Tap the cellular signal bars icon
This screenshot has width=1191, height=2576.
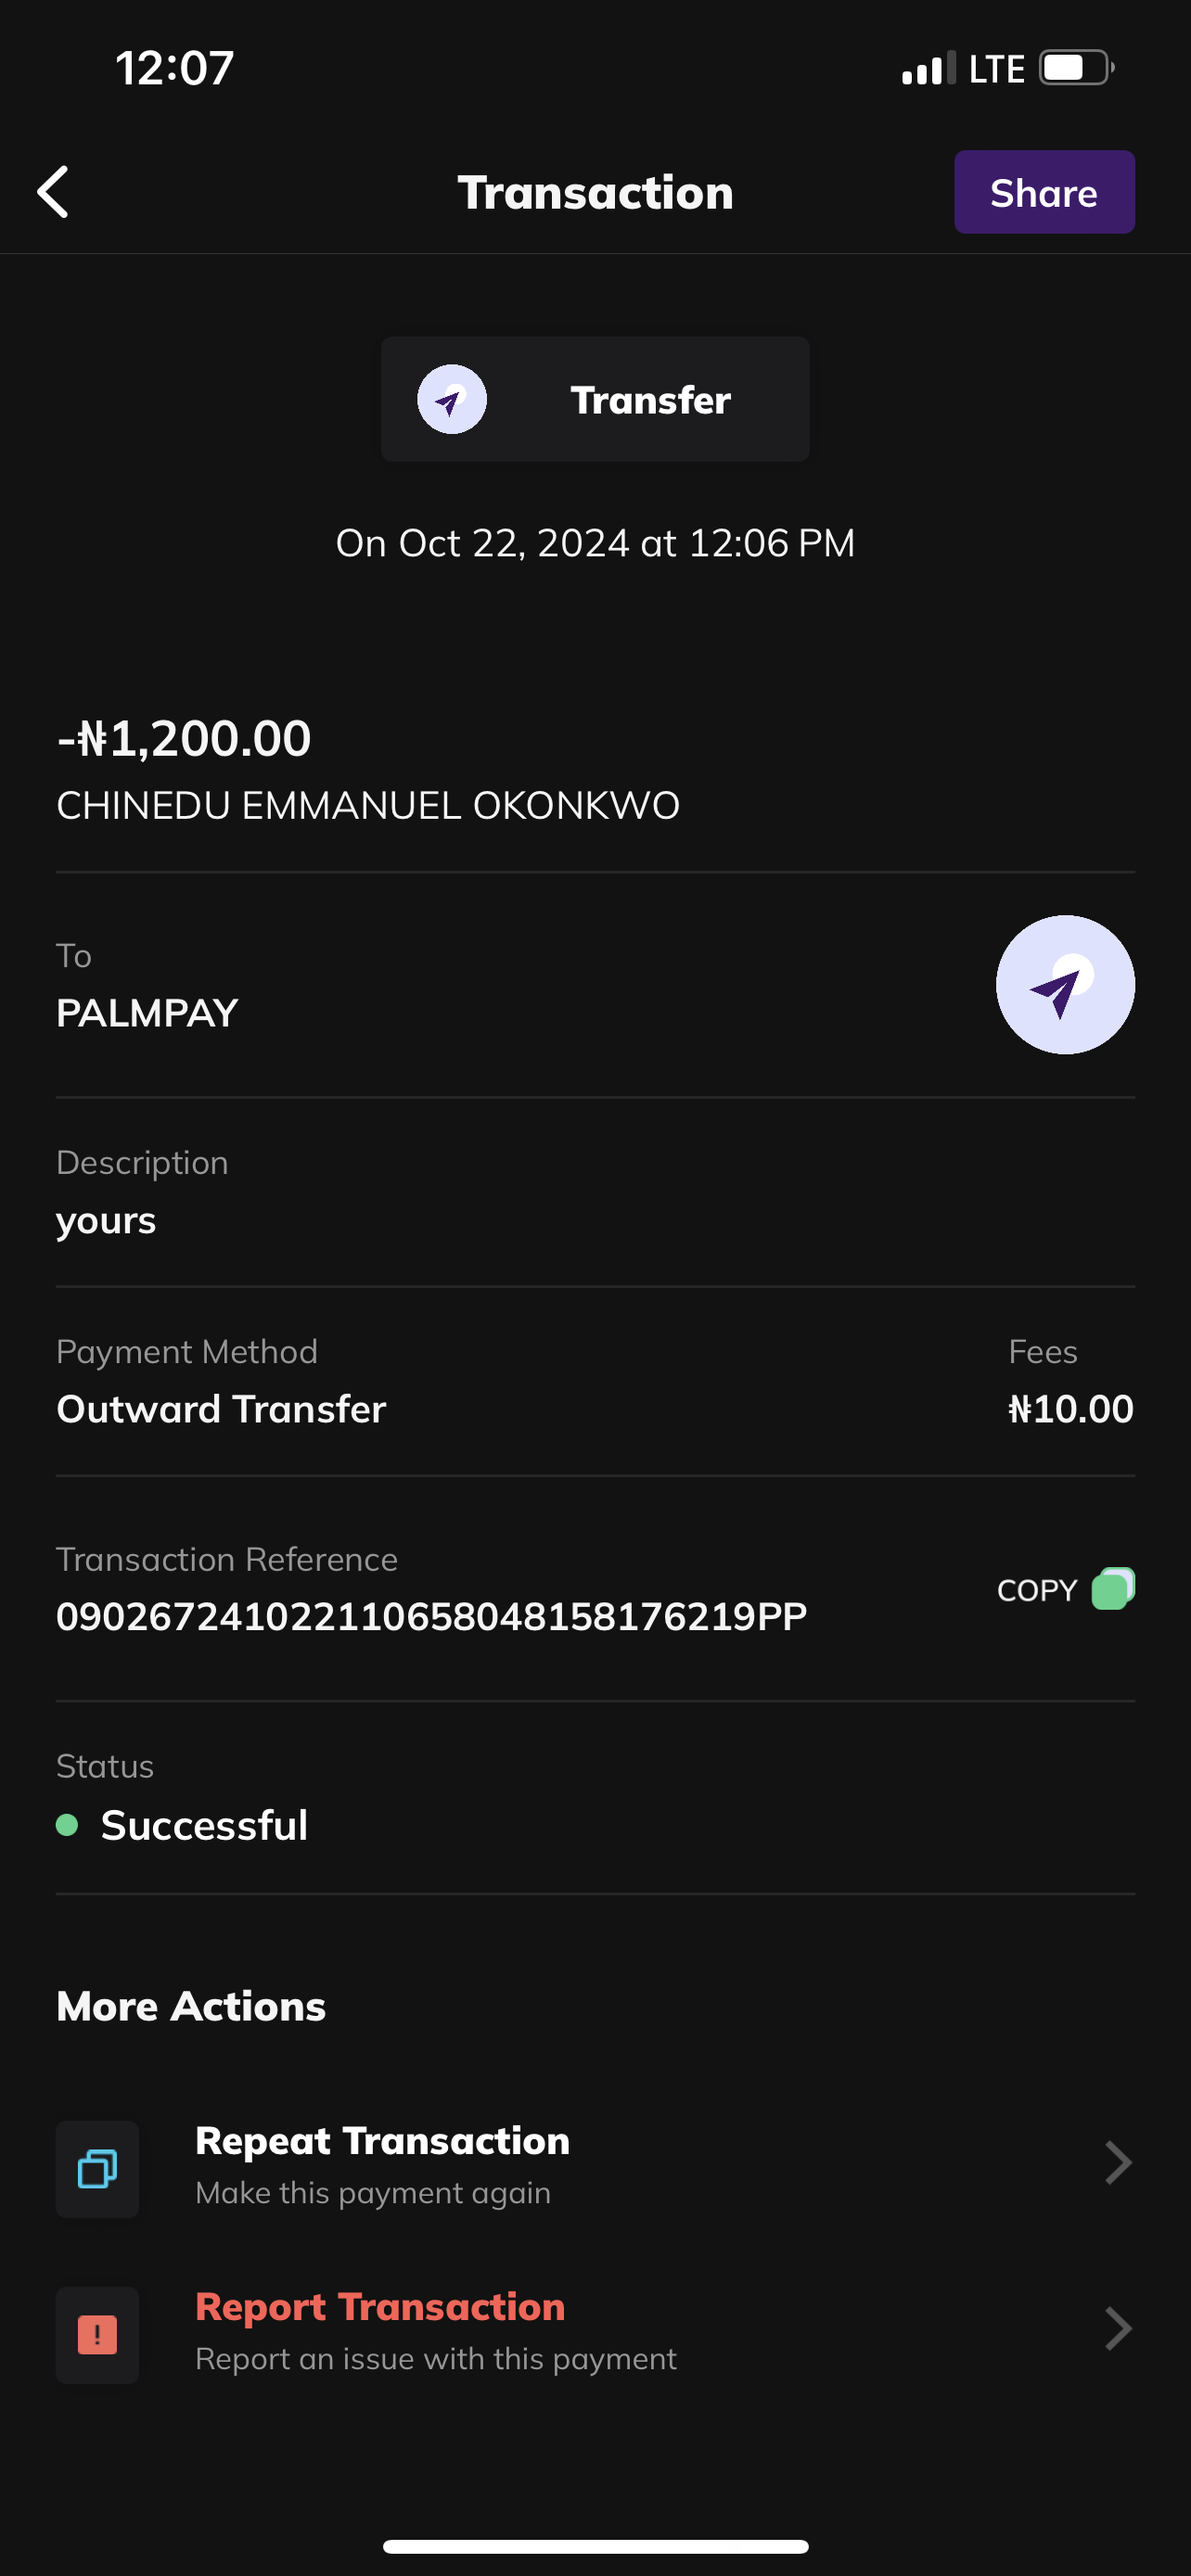tap(928, 69)
